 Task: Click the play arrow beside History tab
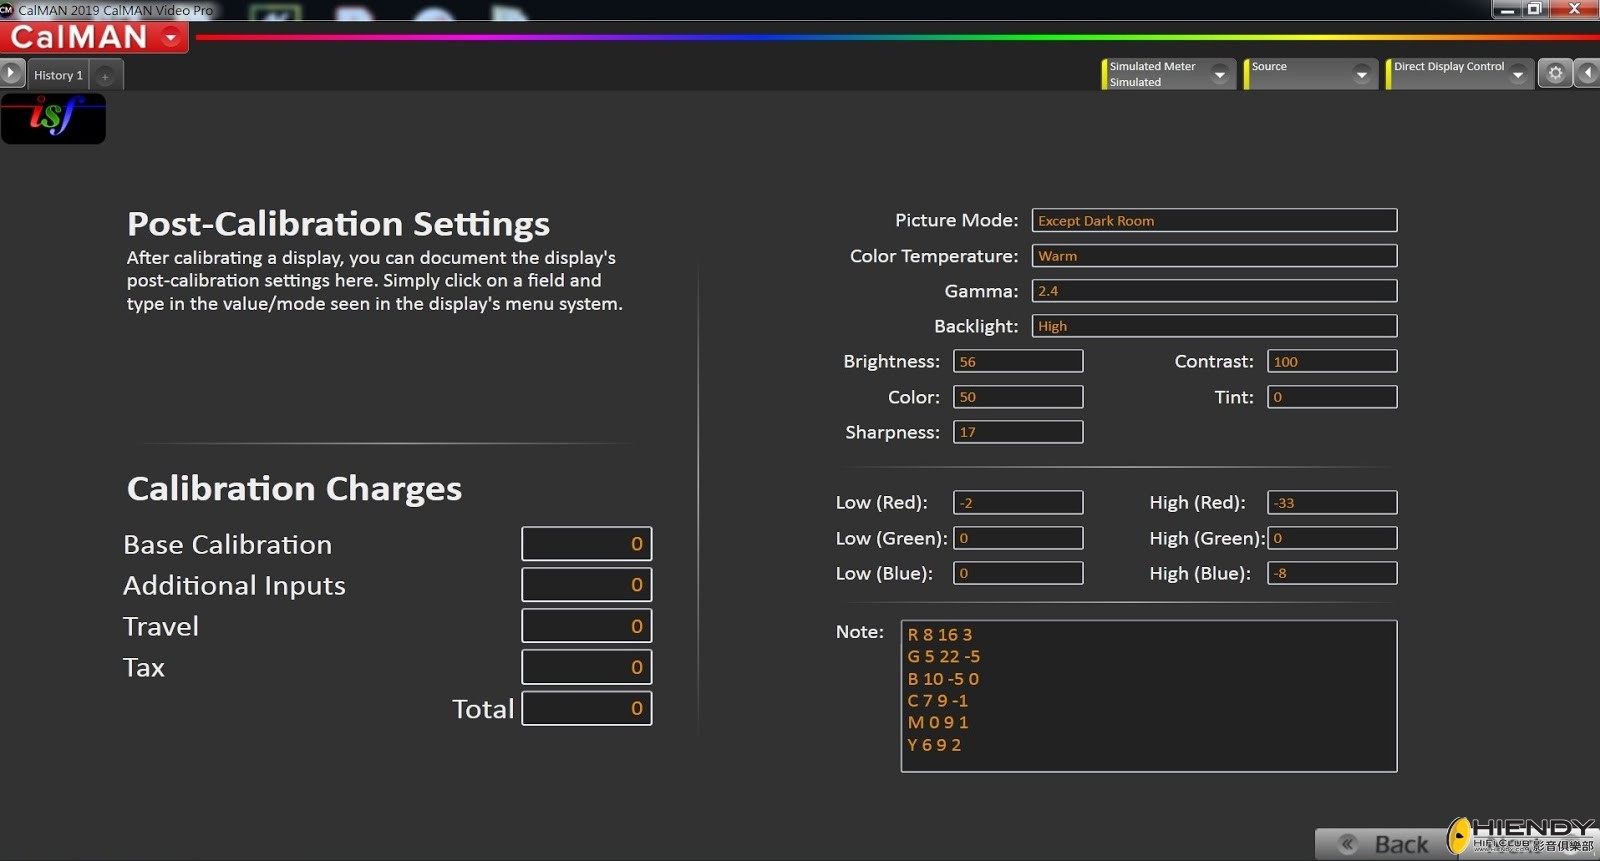(x=11, y=73)
